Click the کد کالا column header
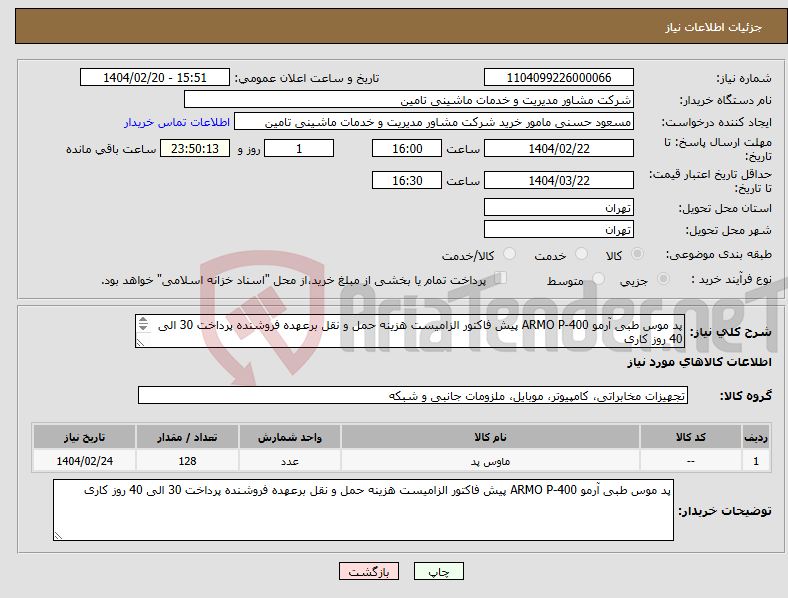 [691, 437]
